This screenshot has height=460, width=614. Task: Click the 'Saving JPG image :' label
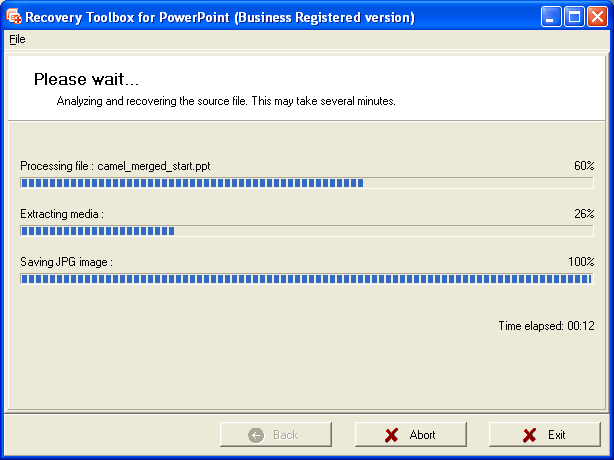point(67,262)
